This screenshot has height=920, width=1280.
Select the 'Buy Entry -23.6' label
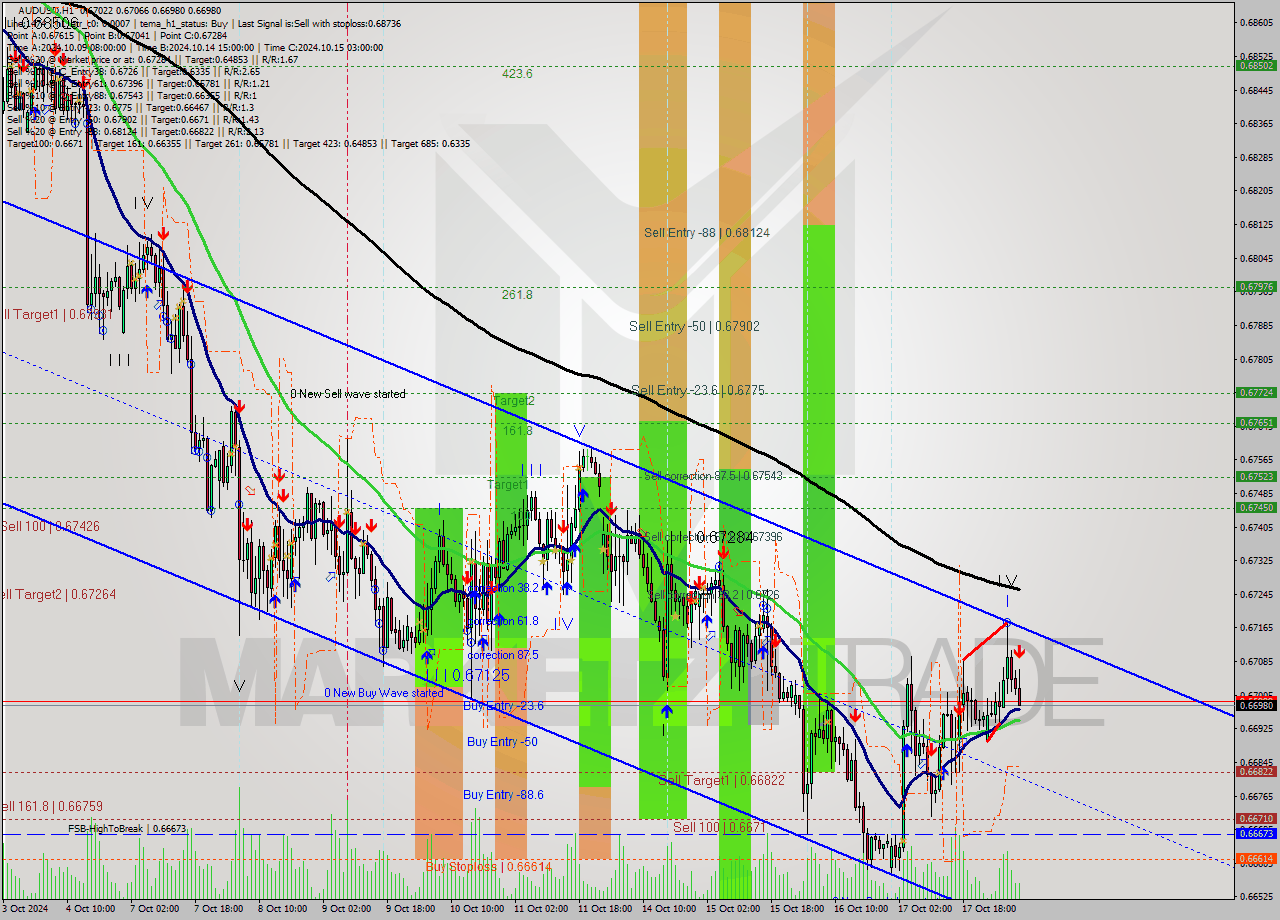504,706
